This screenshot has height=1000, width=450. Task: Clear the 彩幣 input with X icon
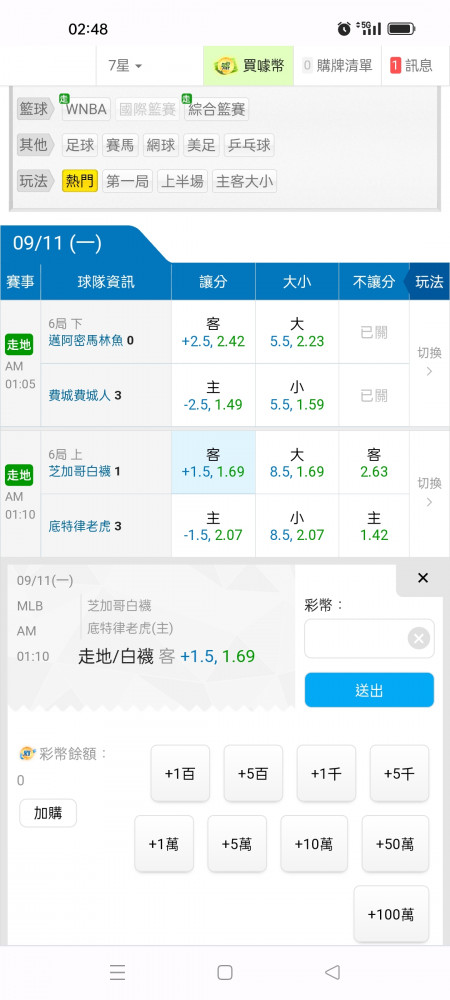click(418, 638)
